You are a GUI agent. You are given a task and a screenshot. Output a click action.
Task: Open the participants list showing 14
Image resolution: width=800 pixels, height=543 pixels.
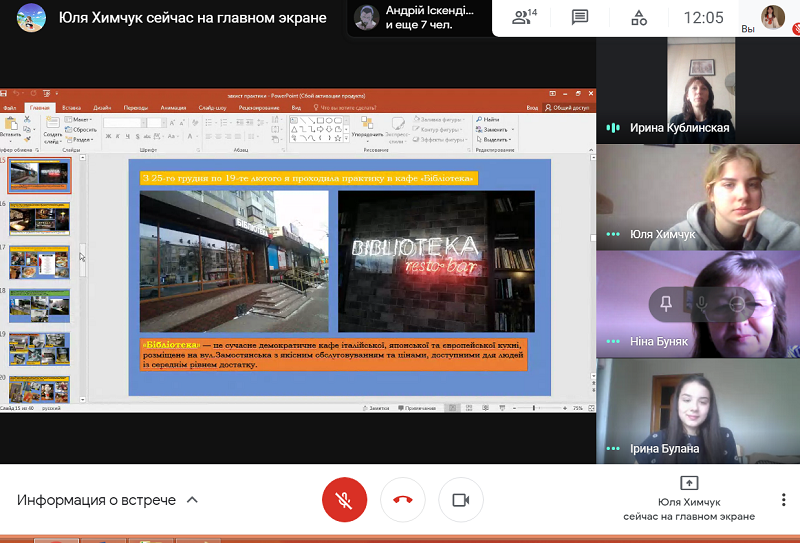coord(524,17)
